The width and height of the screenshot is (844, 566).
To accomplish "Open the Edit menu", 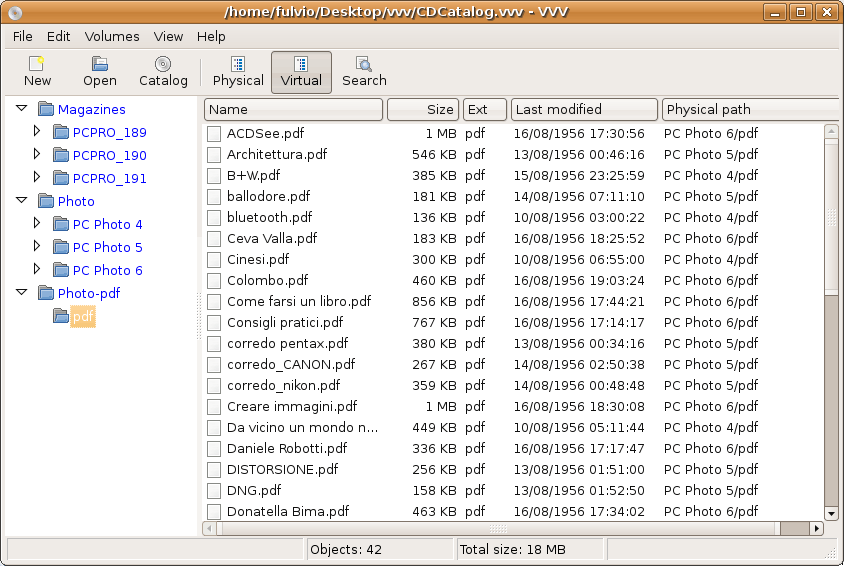I will (58, 37).
